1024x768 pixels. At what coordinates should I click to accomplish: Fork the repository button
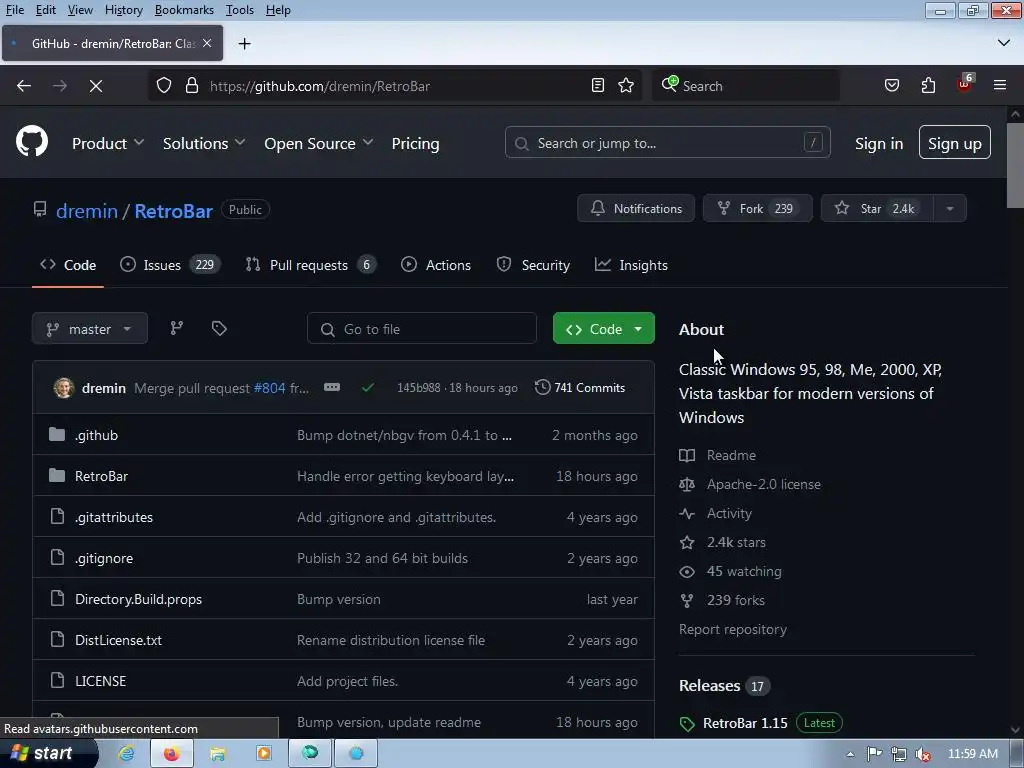pos(758,208)
